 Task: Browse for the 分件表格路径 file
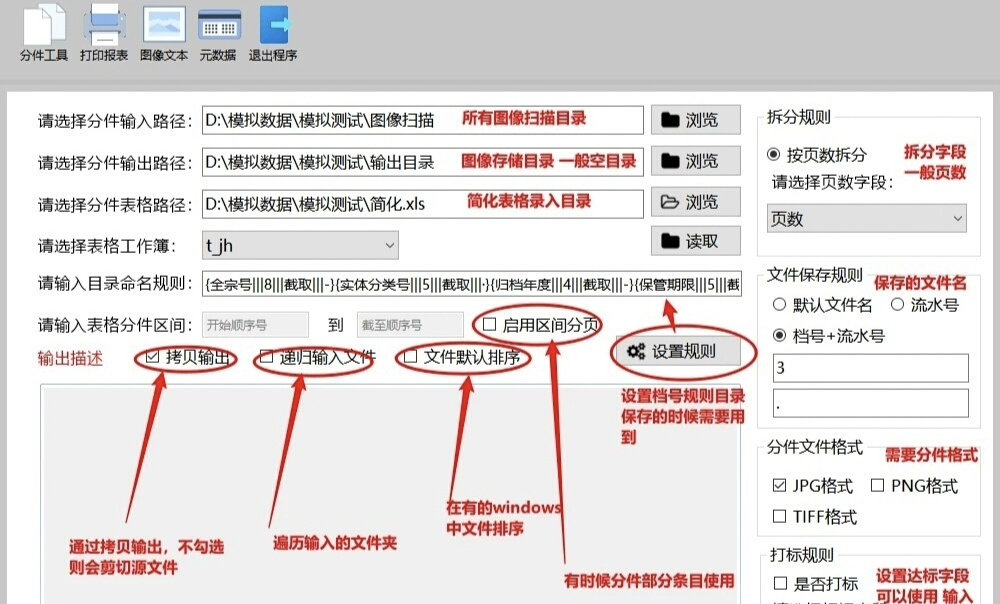coord(696,202)
